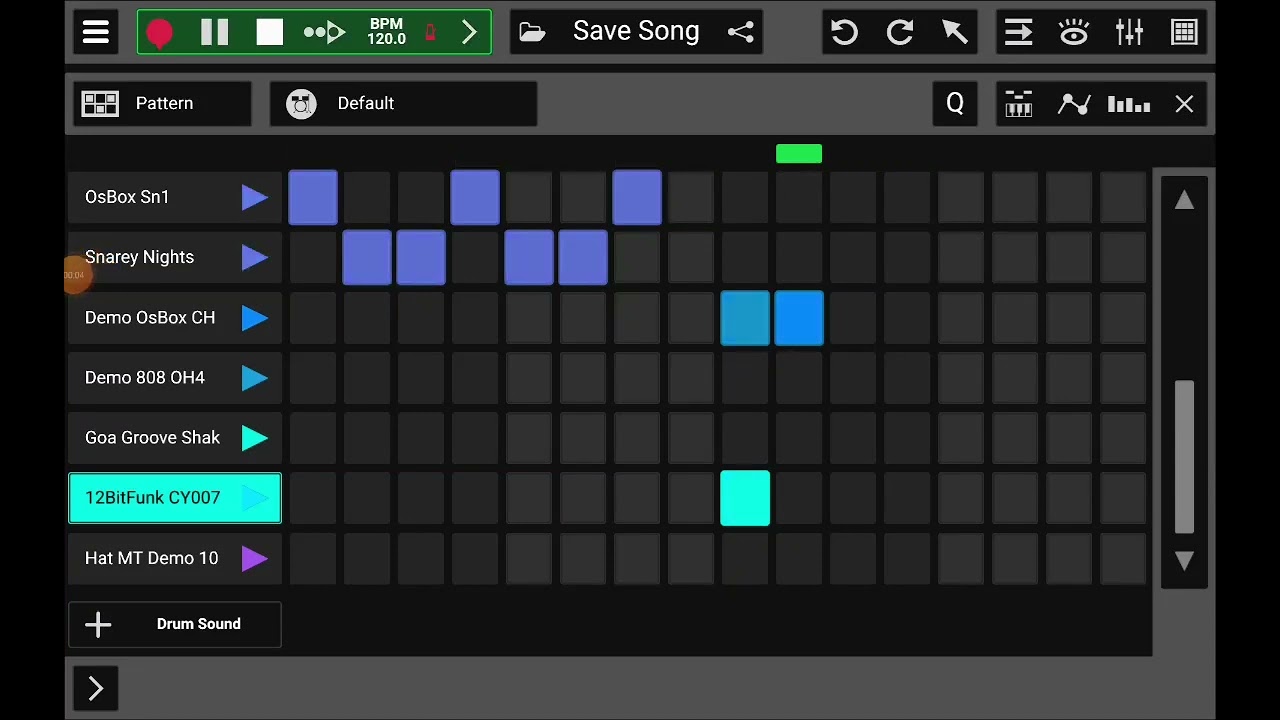The width and height of the screenshot is (1280, 720).
Task: Toggle fourth step of OsBox Sn1 row
Action: pos(475,197)
